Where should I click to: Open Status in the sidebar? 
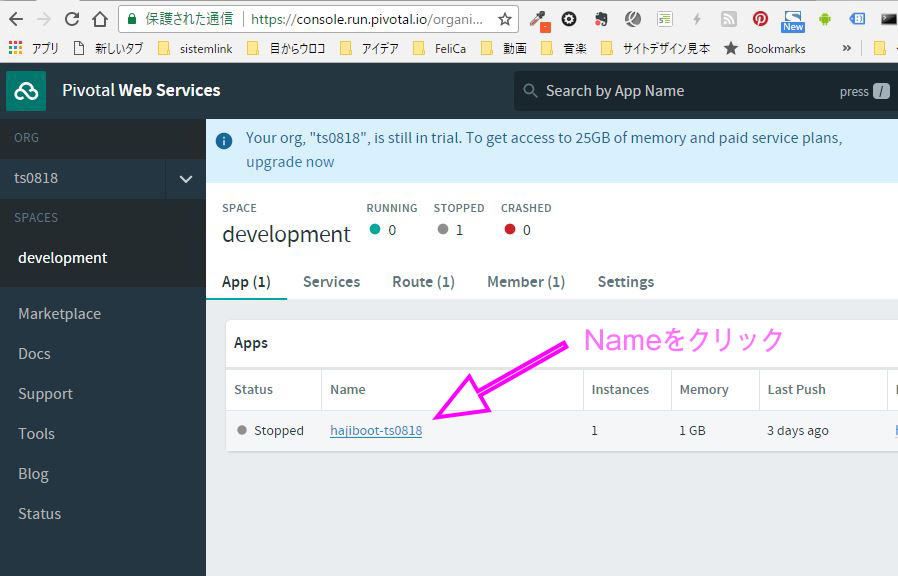(x=40, y=514)
